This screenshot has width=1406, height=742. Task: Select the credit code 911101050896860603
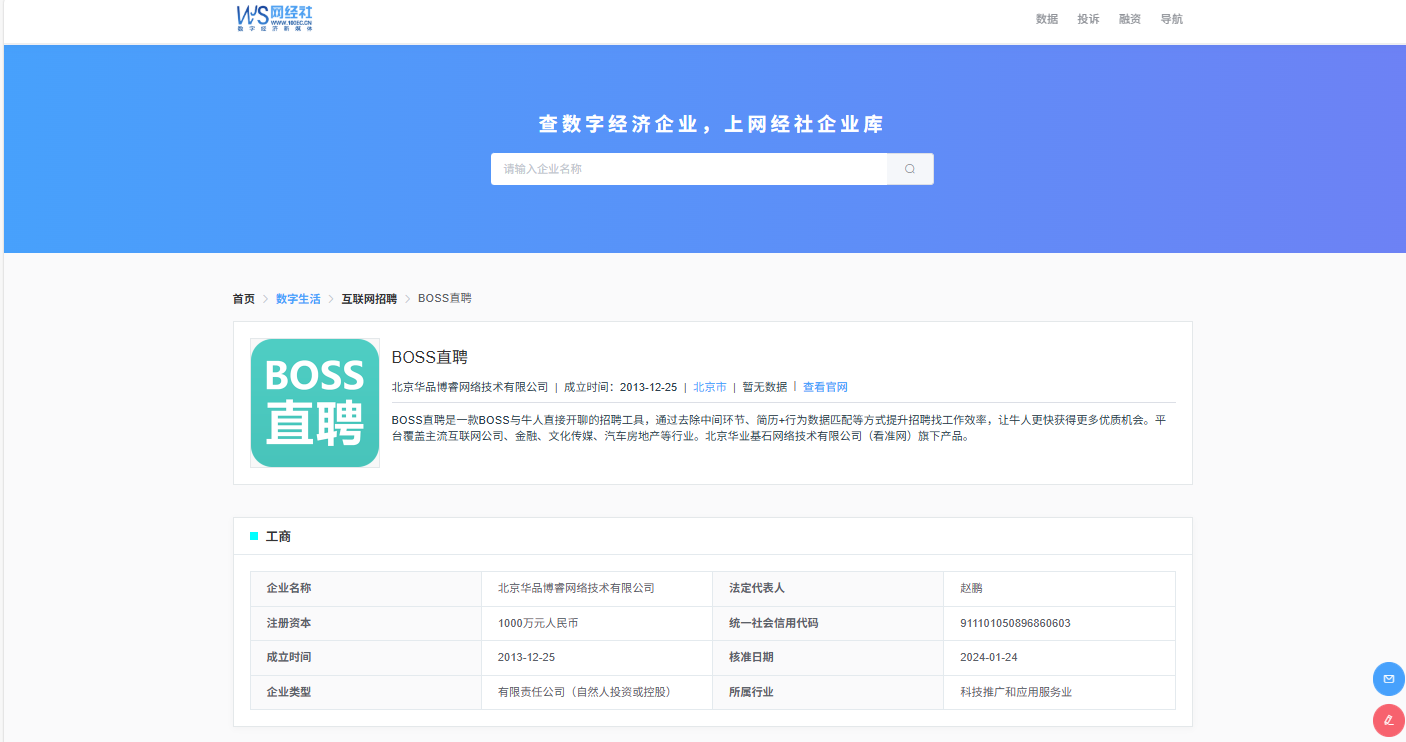1015,623
